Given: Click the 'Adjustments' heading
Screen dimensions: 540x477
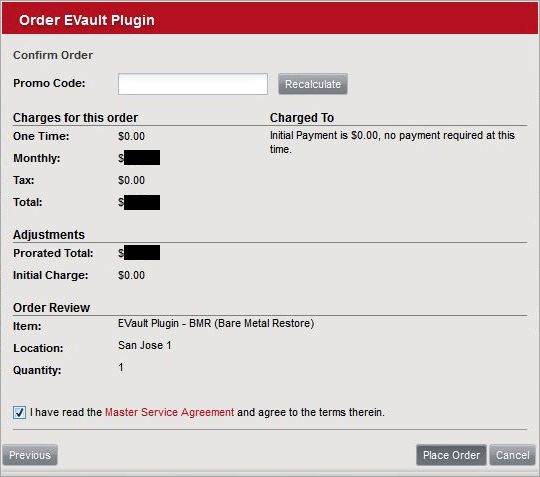Looking at the screenshot, I should [x=49, y=235].
